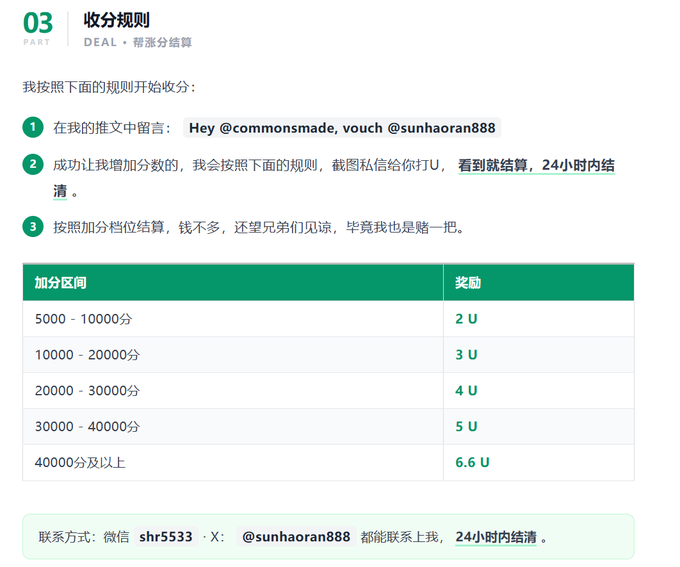The height and width of the screenshot is (567, 680).
Task: Click the "联系方式：微信" label
Action: [84, 537]
